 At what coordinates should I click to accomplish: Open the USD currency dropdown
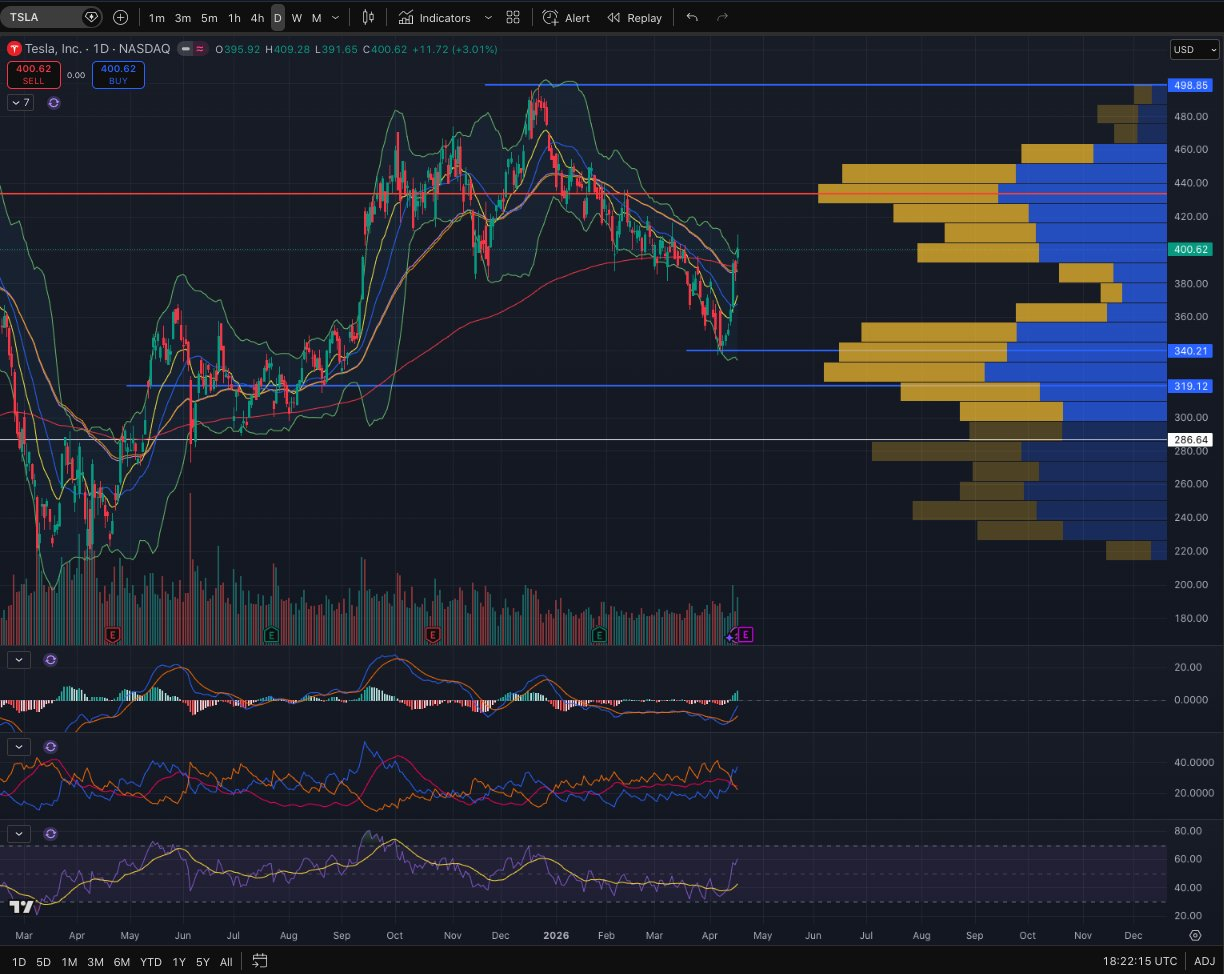[x=1195, y=49]
